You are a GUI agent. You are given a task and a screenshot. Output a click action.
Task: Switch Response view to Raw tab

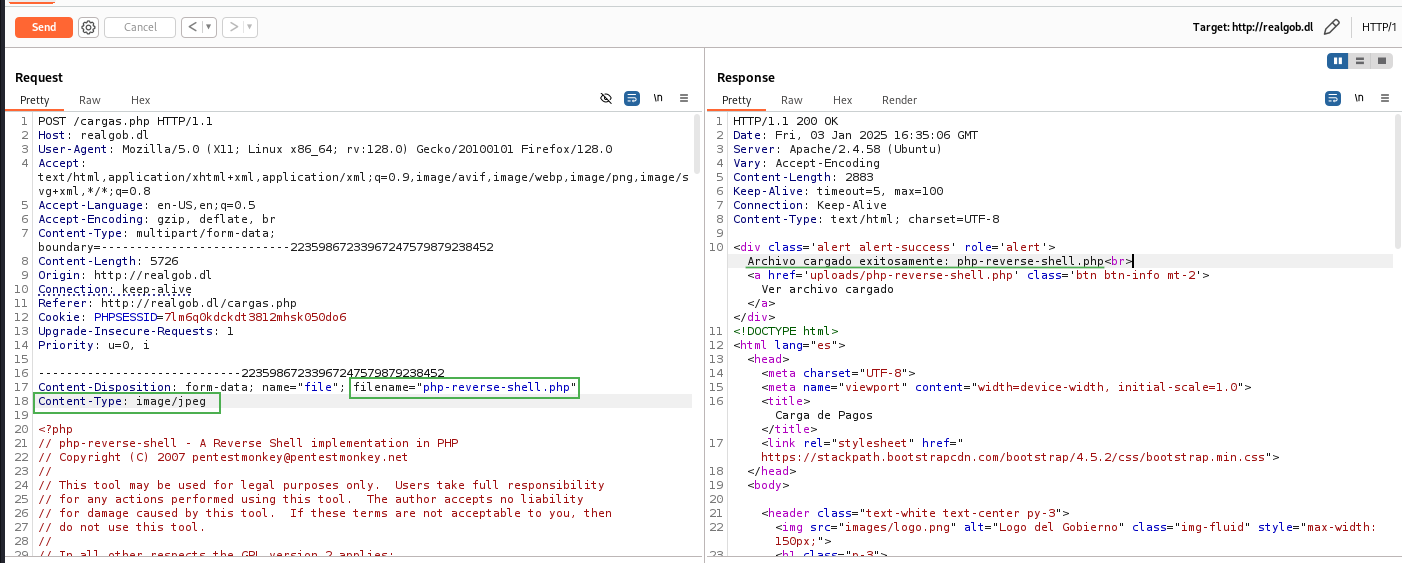(792, 100)
